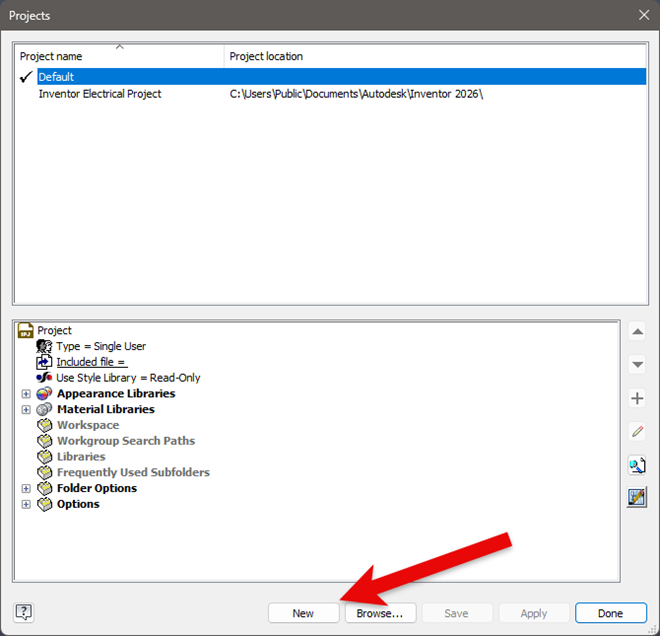The image size is (660, 636).
Task: Open the help question mark icon
Action: point(24,612)
